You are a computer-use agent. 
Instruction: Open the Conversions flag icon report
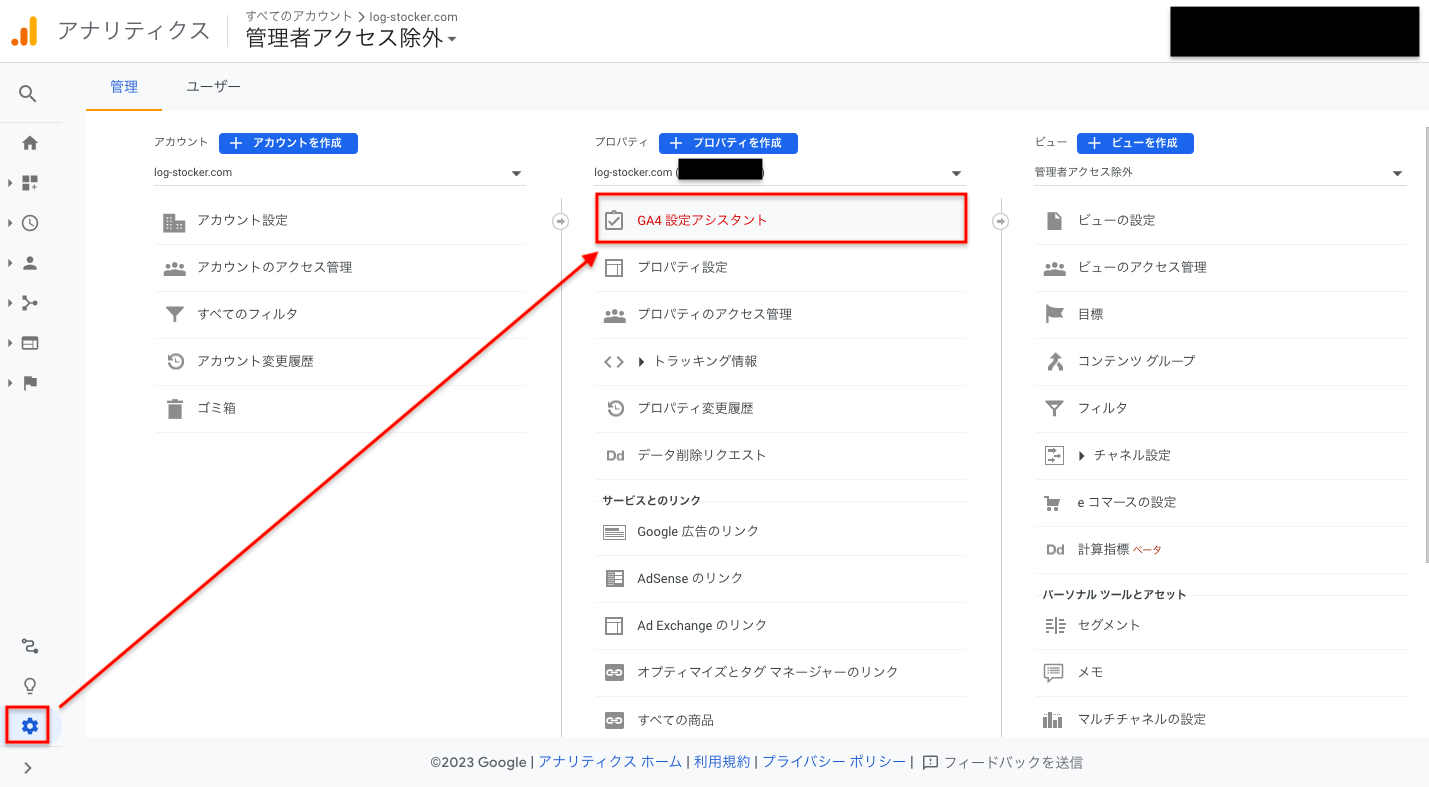(29, 383)
